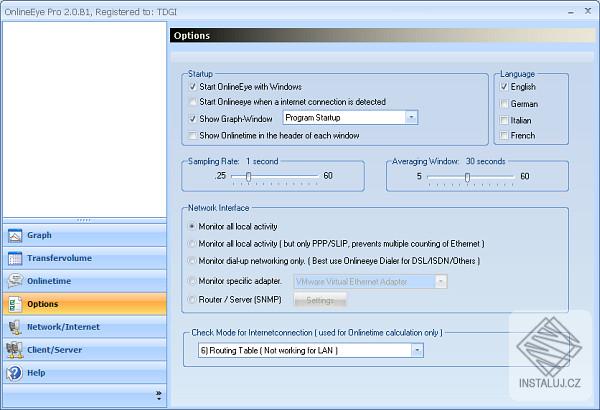Screen dimensions: 600x410
Task: Enable start when internet connection is detected
Action: pos(193,102)
